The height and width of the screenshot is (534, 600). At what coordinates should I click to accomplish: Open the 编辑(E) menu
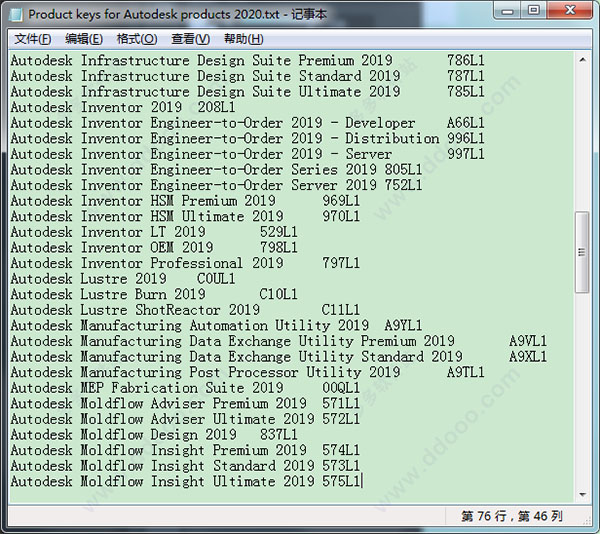pyautogui.click(x=84, y=39)
